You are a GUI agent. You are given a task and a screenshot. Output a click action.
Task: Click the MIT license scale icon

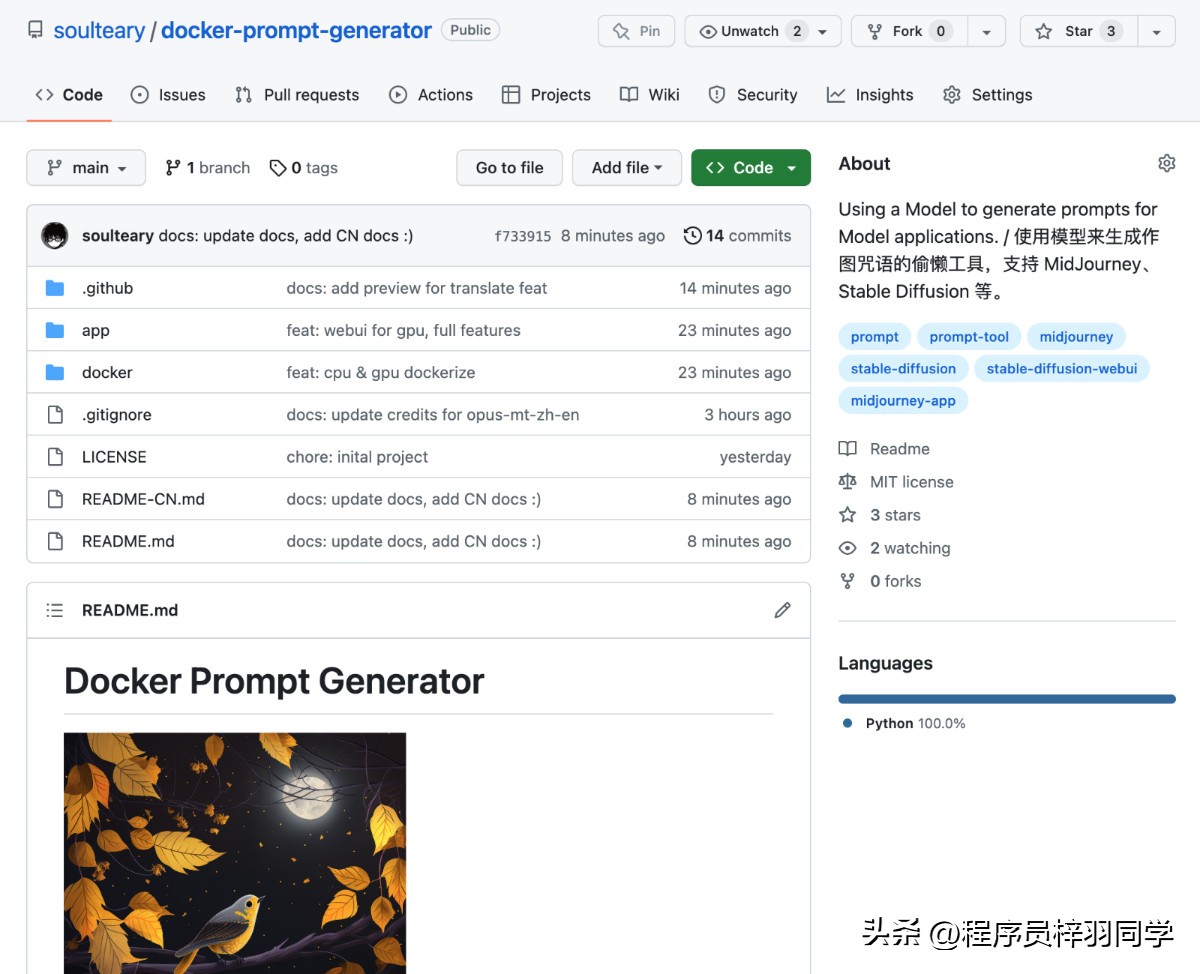pos(848,482)
